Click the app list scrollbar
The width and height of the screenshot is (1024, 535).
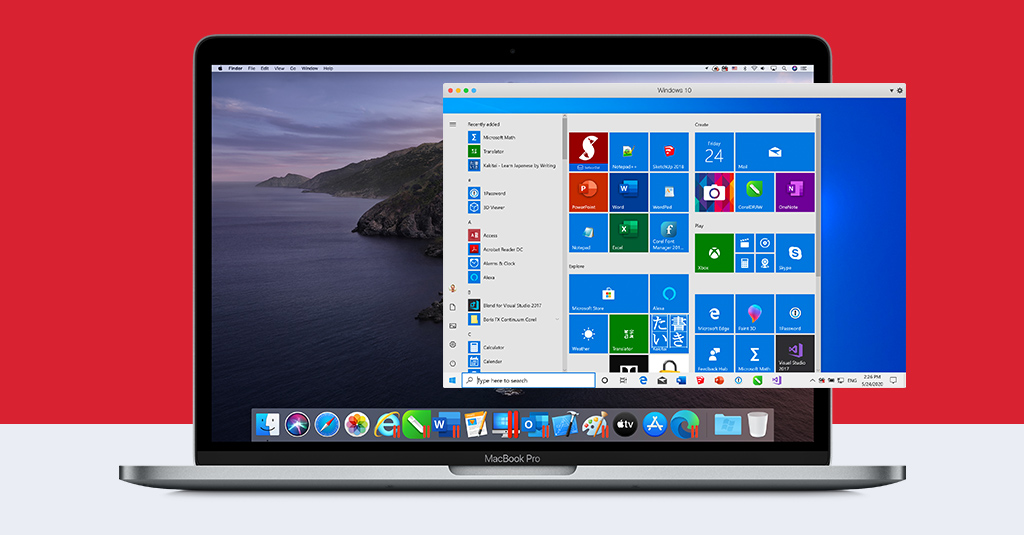(564, 136)
